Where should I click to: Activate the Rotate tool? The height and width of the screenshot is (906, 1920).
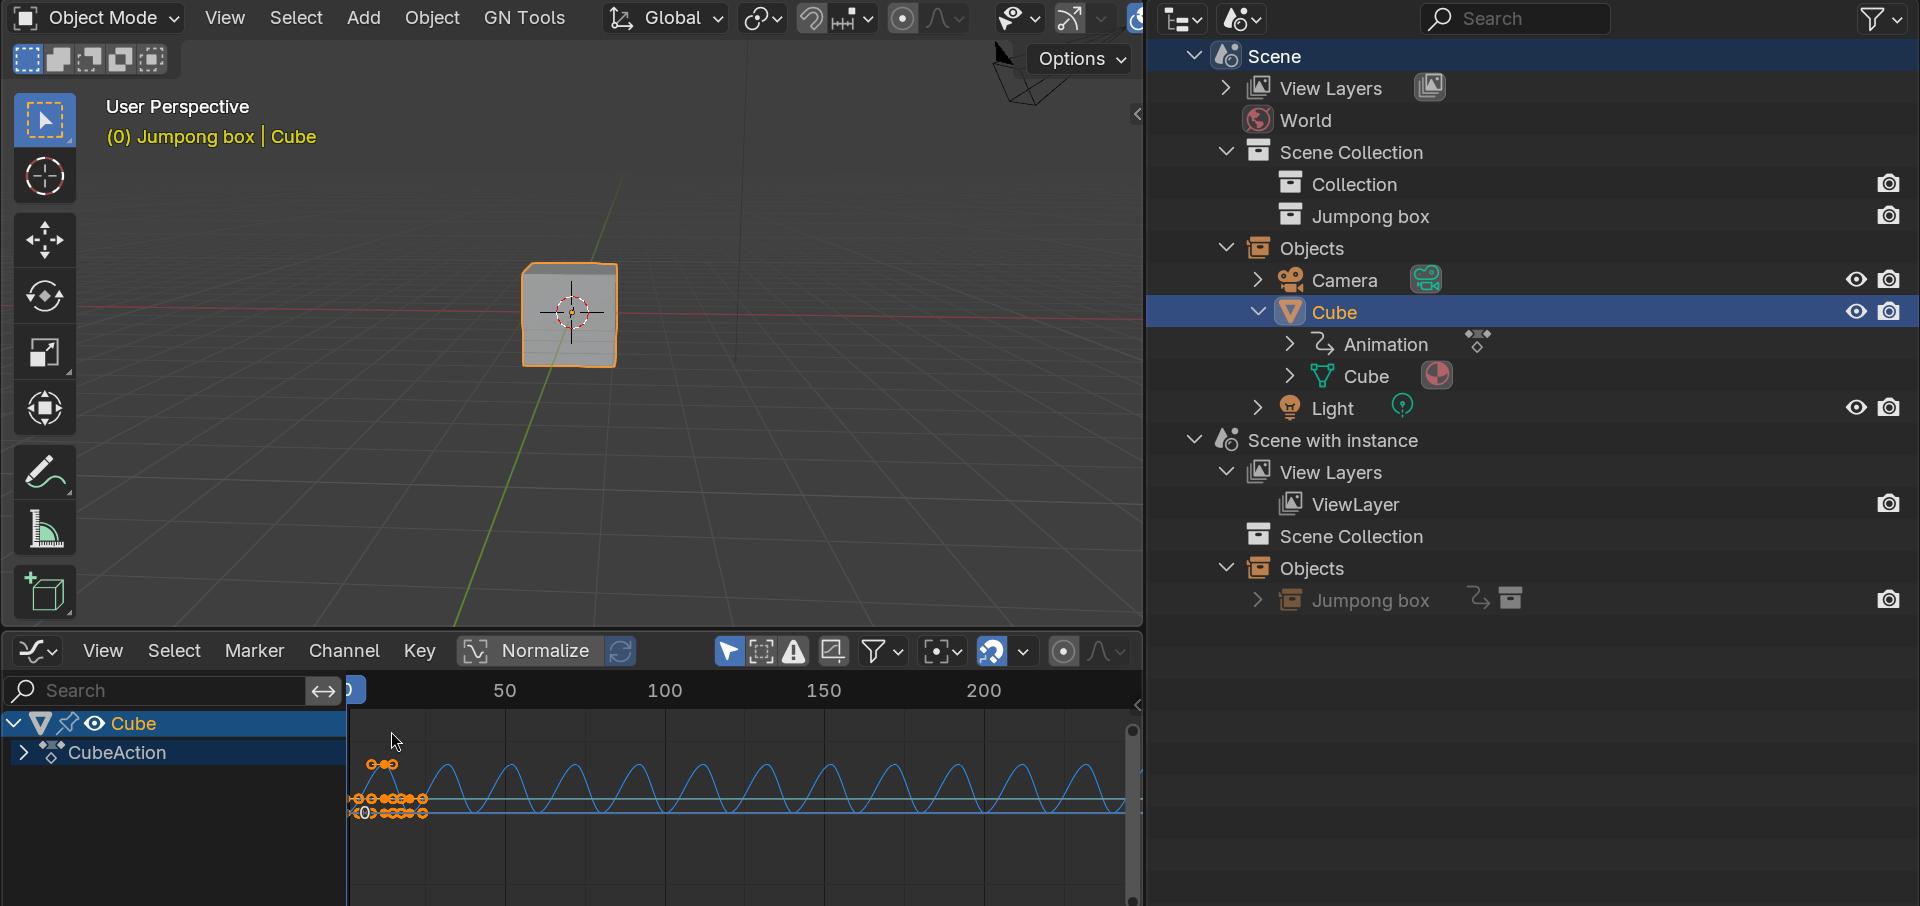click(45, 296)
